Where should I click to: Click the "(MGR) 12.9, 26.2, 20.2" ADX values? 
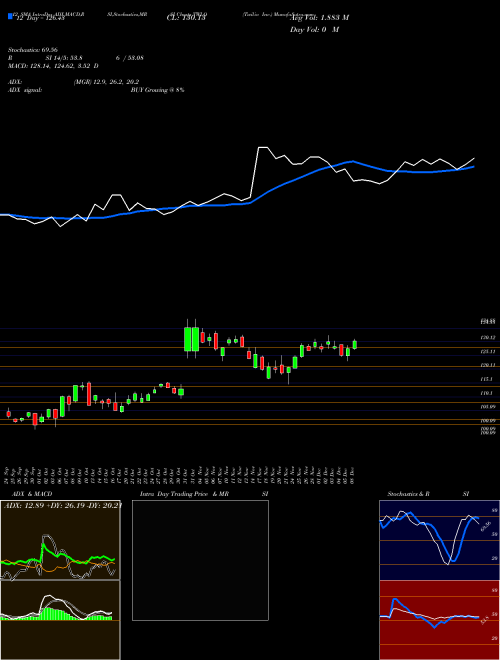106,82
